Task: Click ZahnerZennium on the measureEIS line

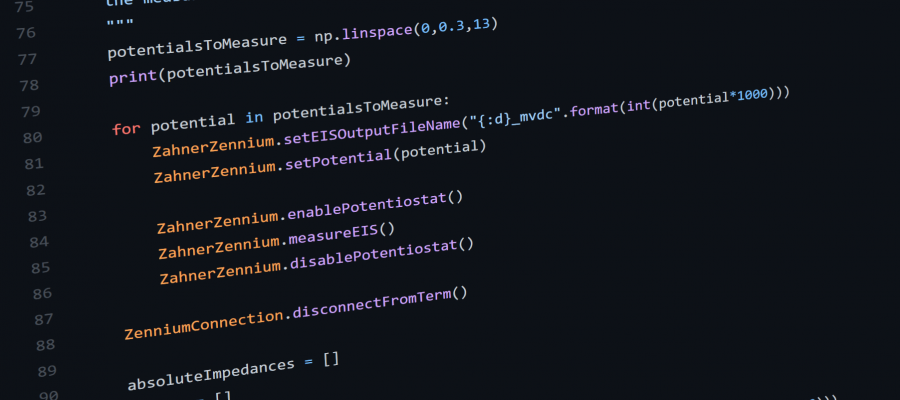Action: click(219, 248)
